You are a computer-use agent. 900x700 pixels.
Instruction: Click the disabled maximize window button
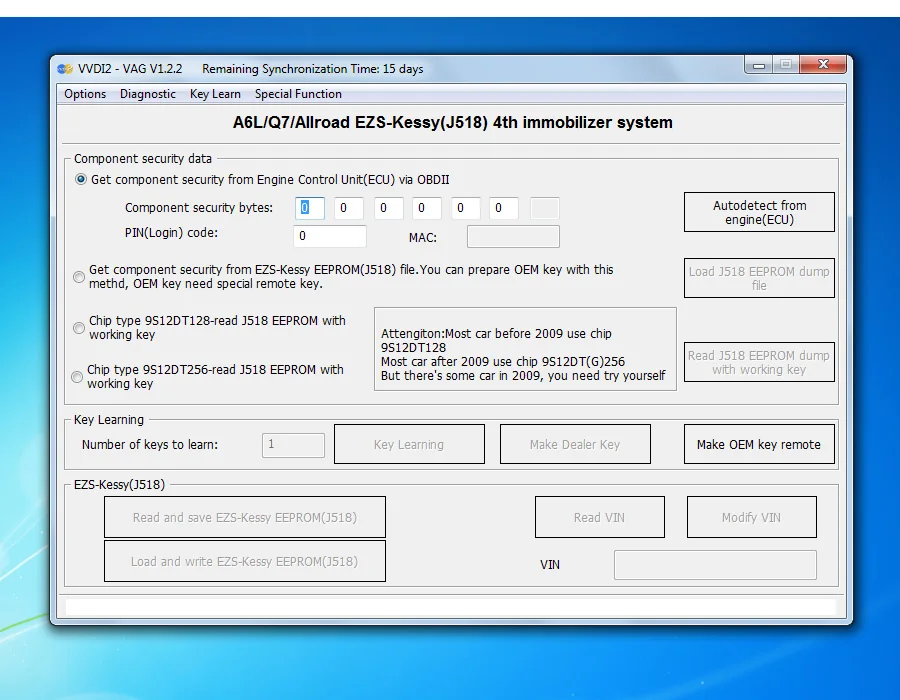(786, 64)
